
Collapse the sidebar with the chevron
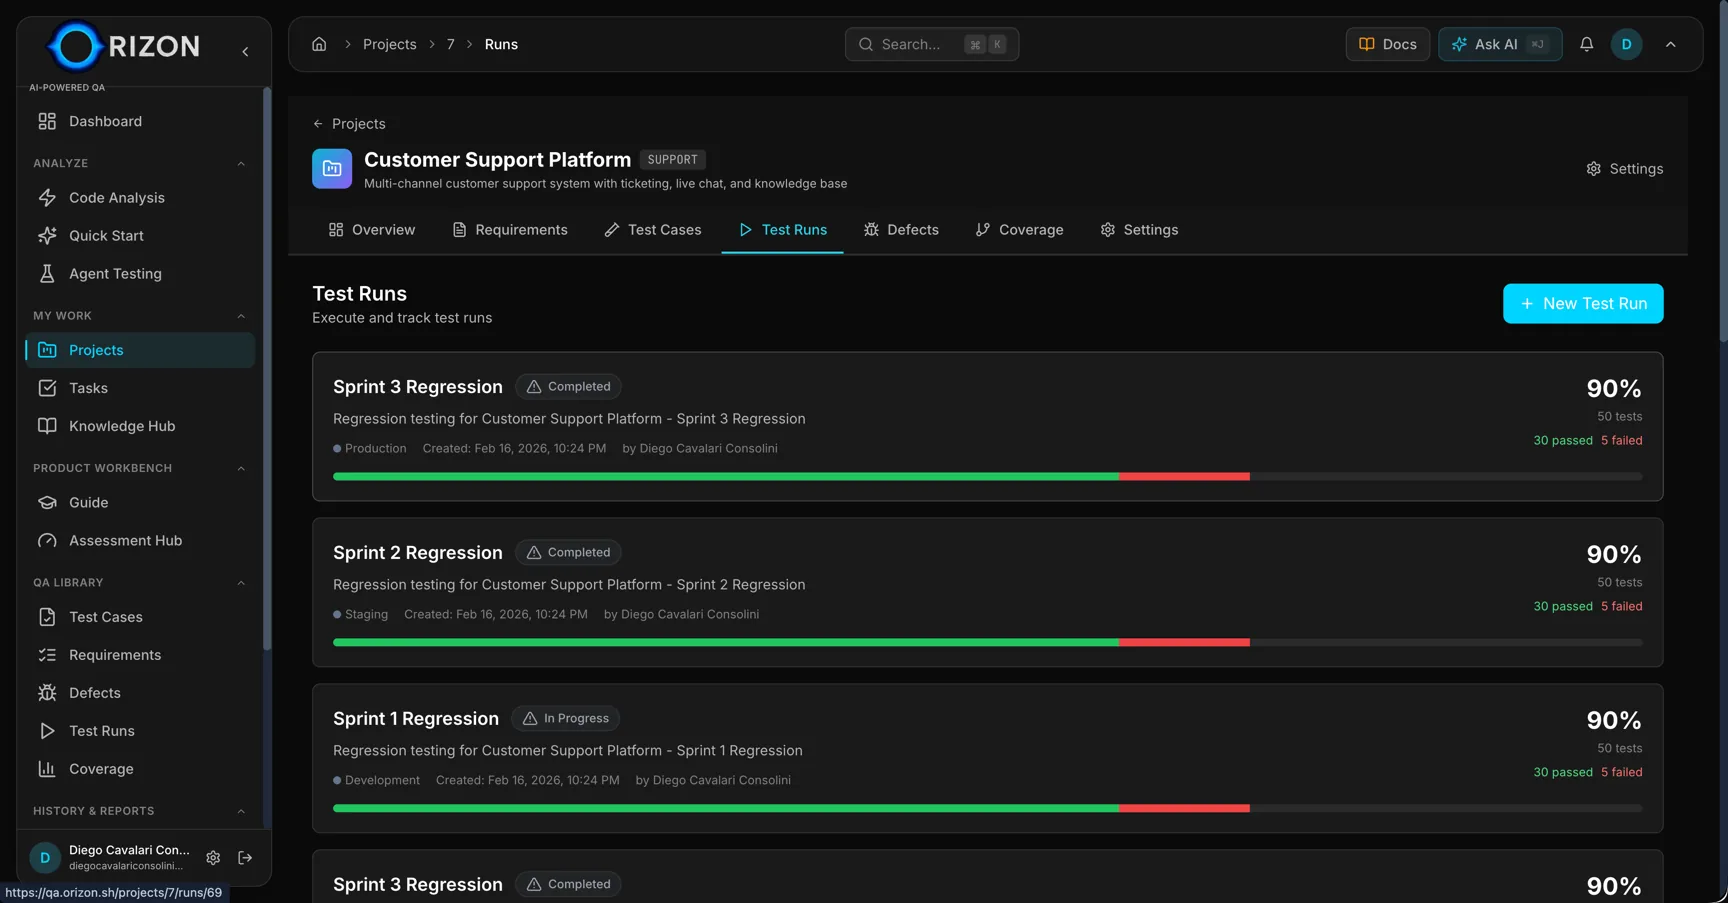click(x=245, y=51)
